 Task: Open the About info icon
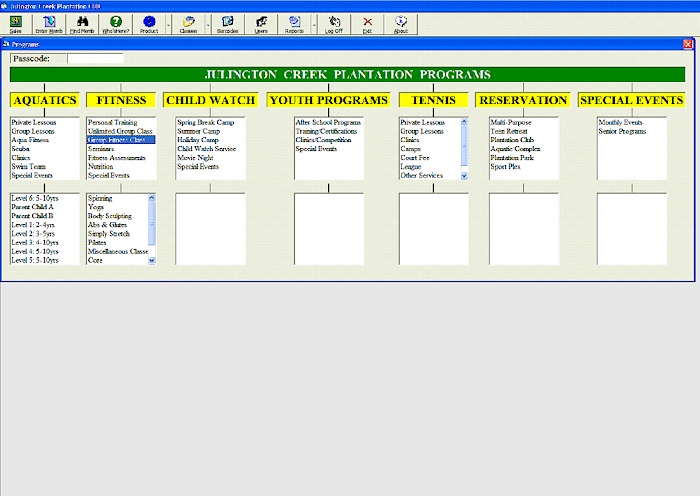401,24
